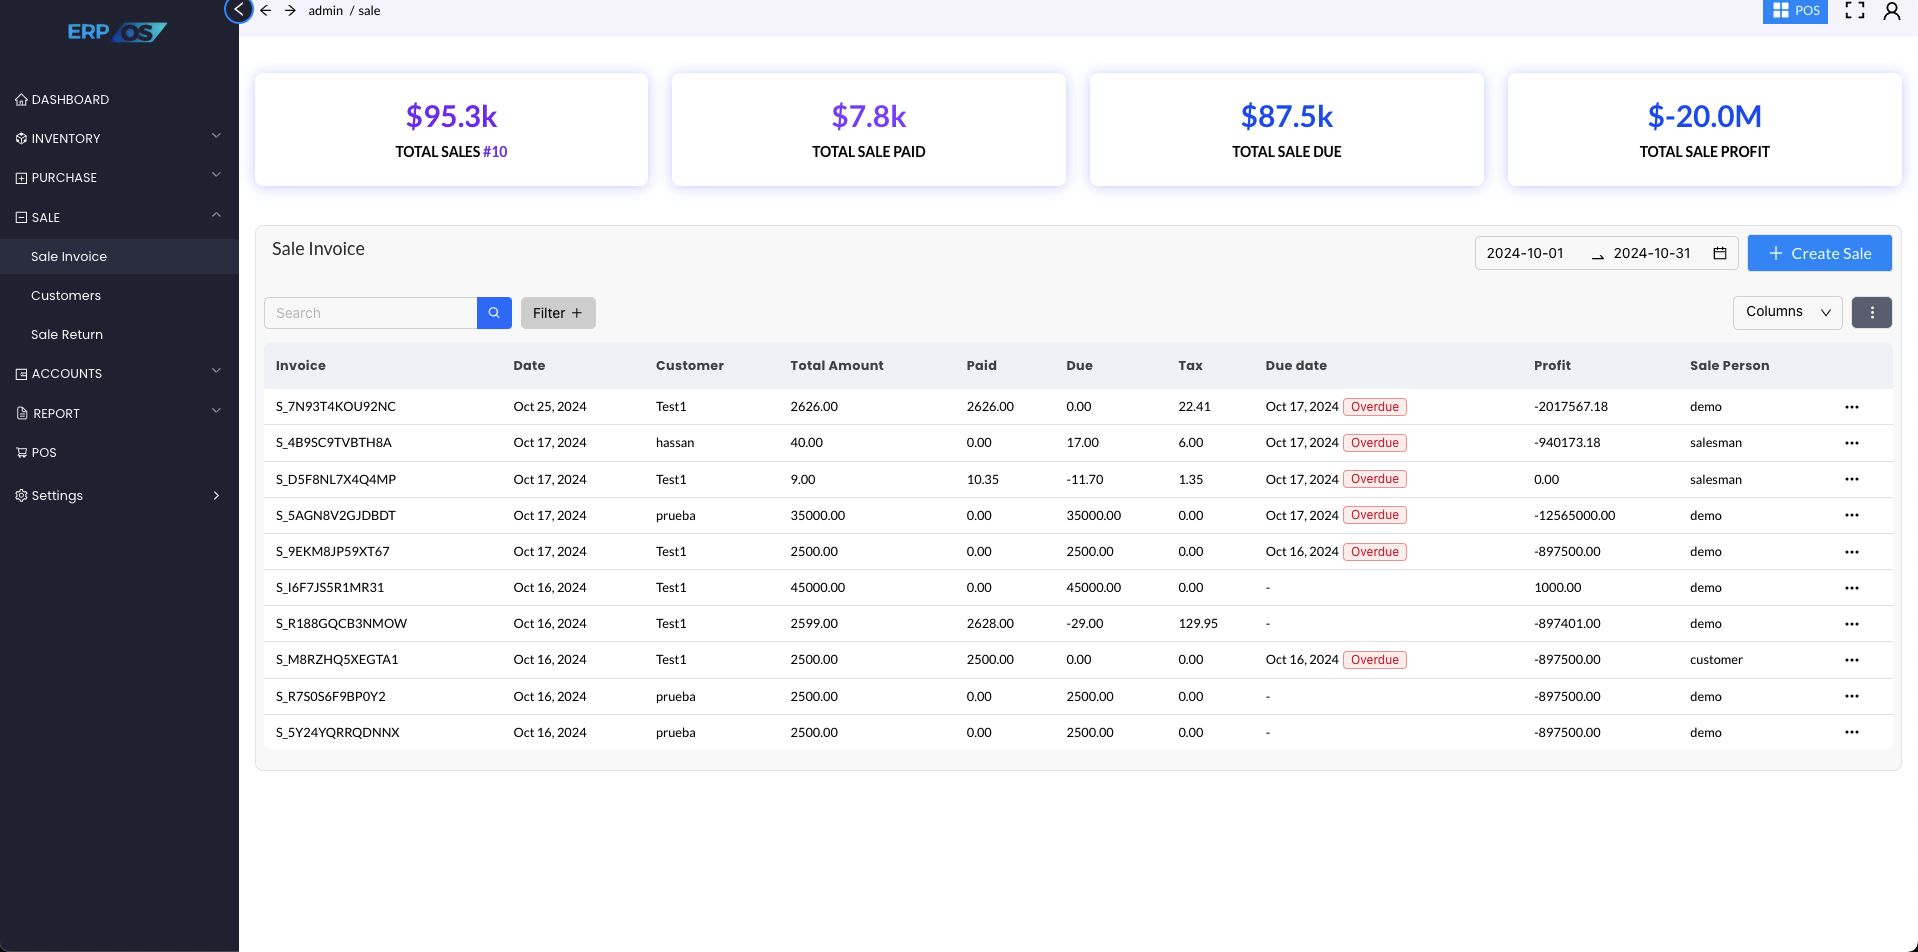1918x952 pixels.
Task: Open Sale Return from the sidebar
Action: pyautogui.click(x=67, y=334)
